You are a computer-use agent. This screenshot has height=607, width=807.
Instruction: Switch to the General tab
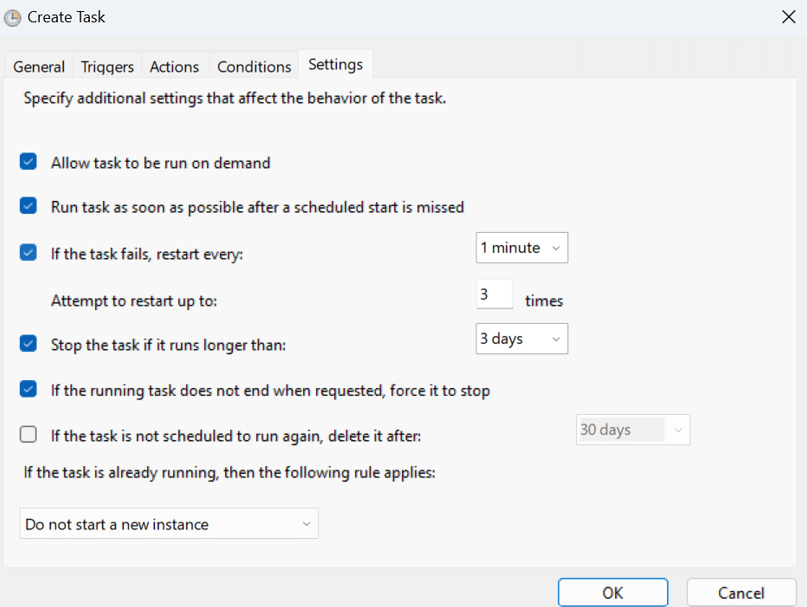point(39,67)
